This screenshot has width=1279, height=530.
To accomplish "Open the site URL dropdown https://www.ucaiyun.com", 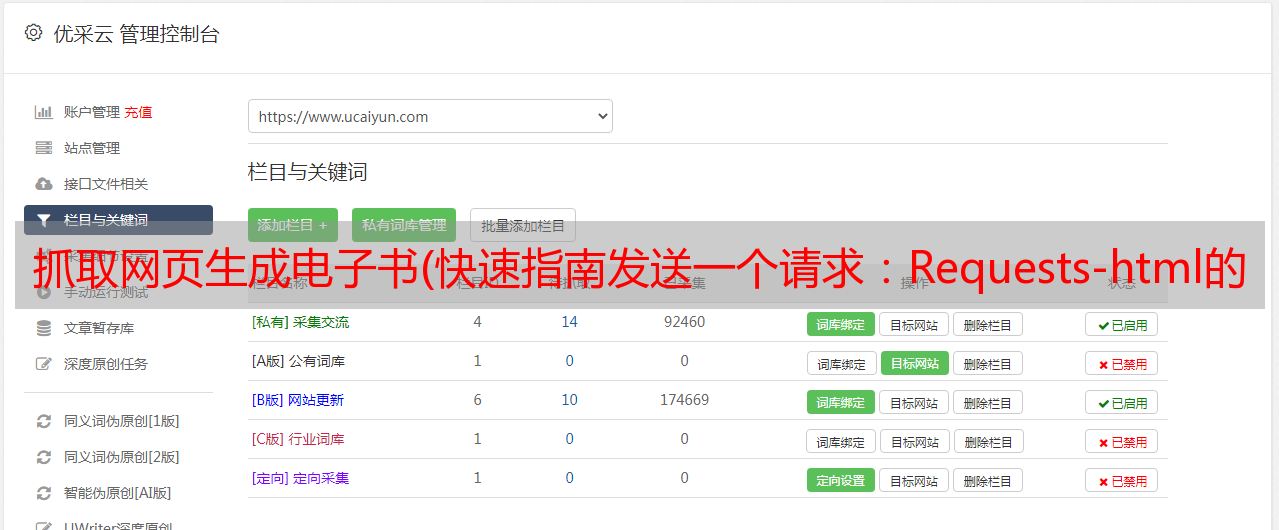I will click(x=430, y=116).
